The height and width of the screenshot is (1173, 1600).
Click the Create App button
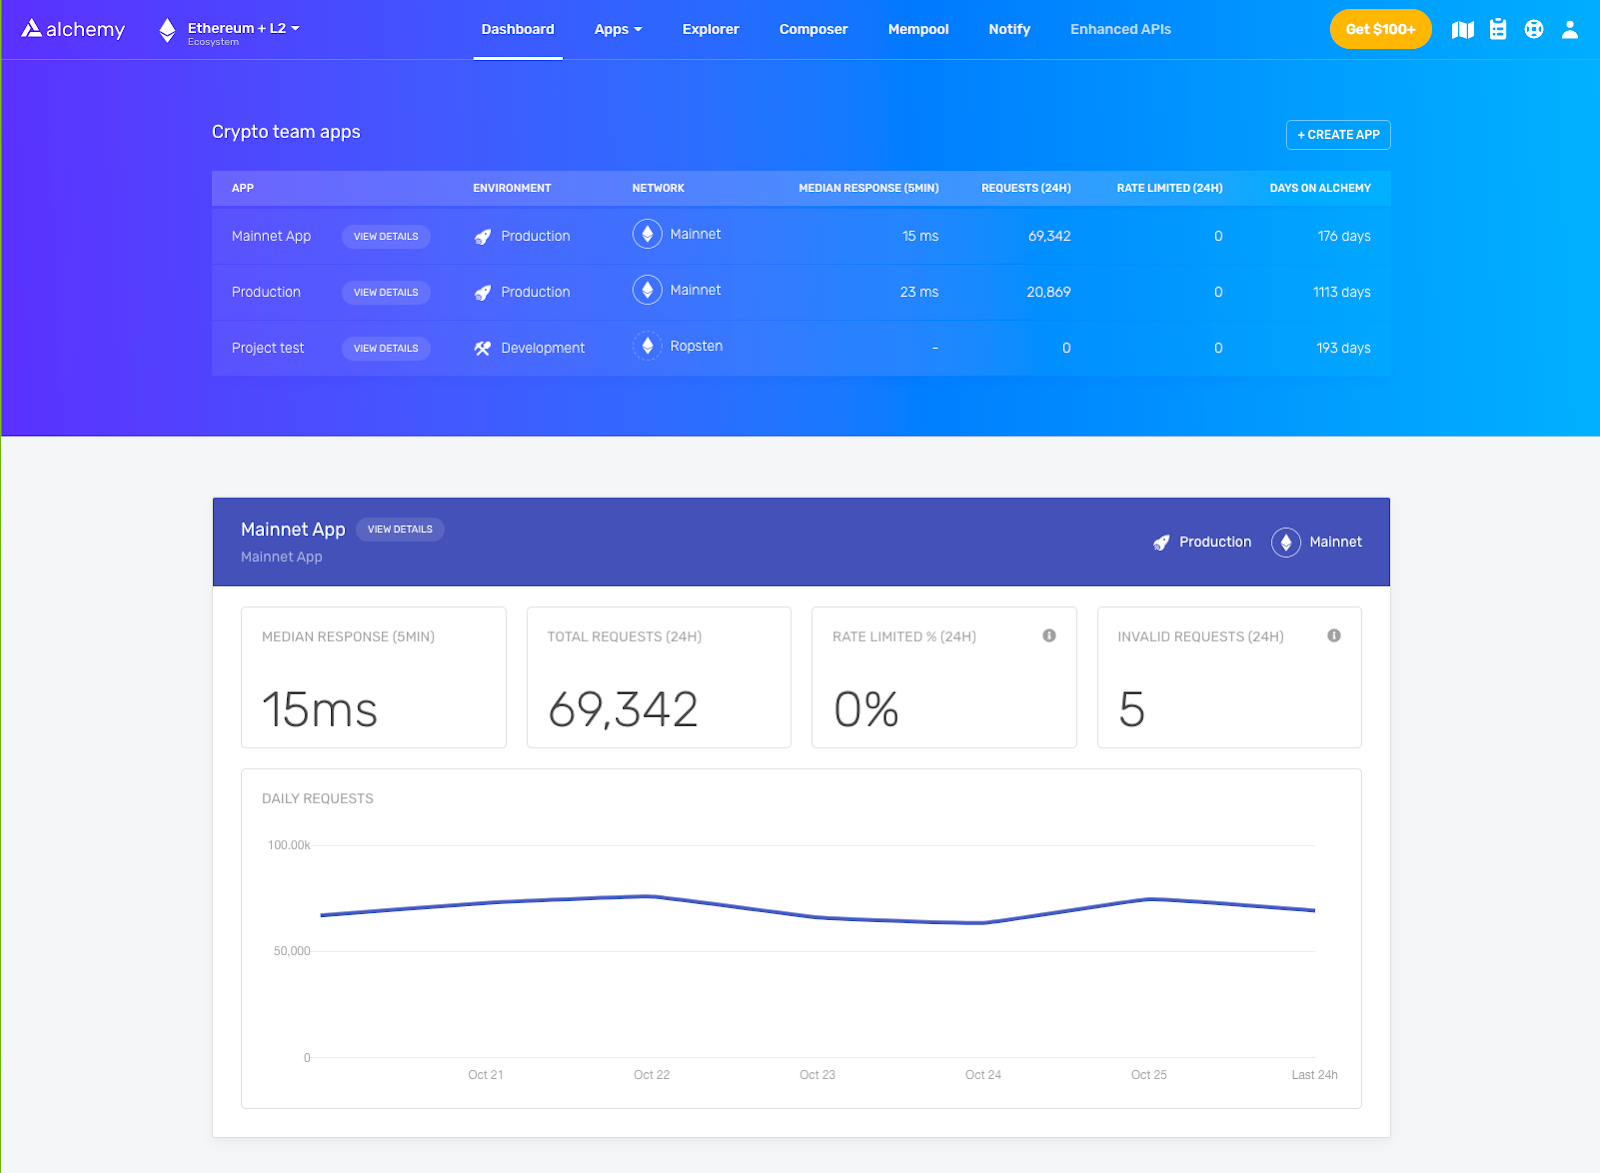pyautogui.click(x=1338, y=135)
